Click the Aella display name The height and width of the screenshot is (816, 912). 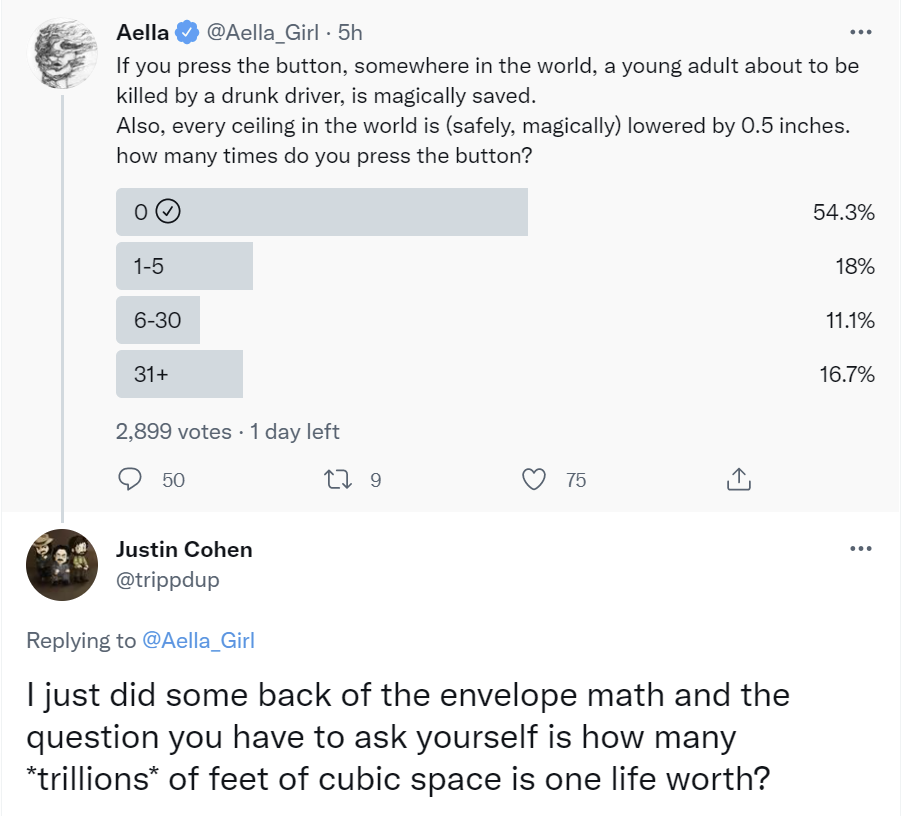(143, 33)
